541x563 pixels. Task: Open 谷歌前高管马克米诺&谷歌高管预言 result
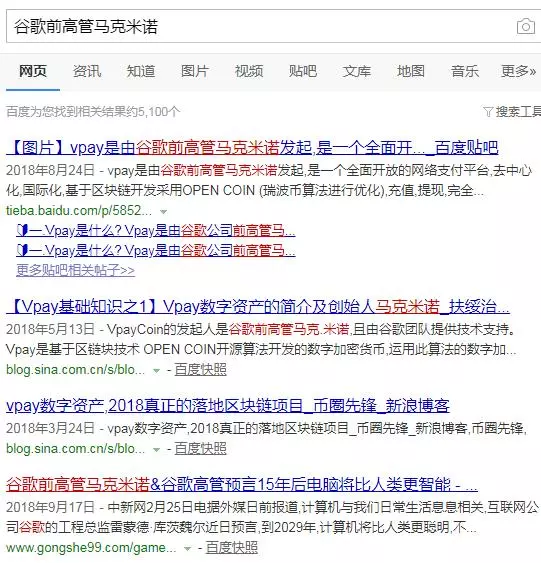(x=242, y=485)
